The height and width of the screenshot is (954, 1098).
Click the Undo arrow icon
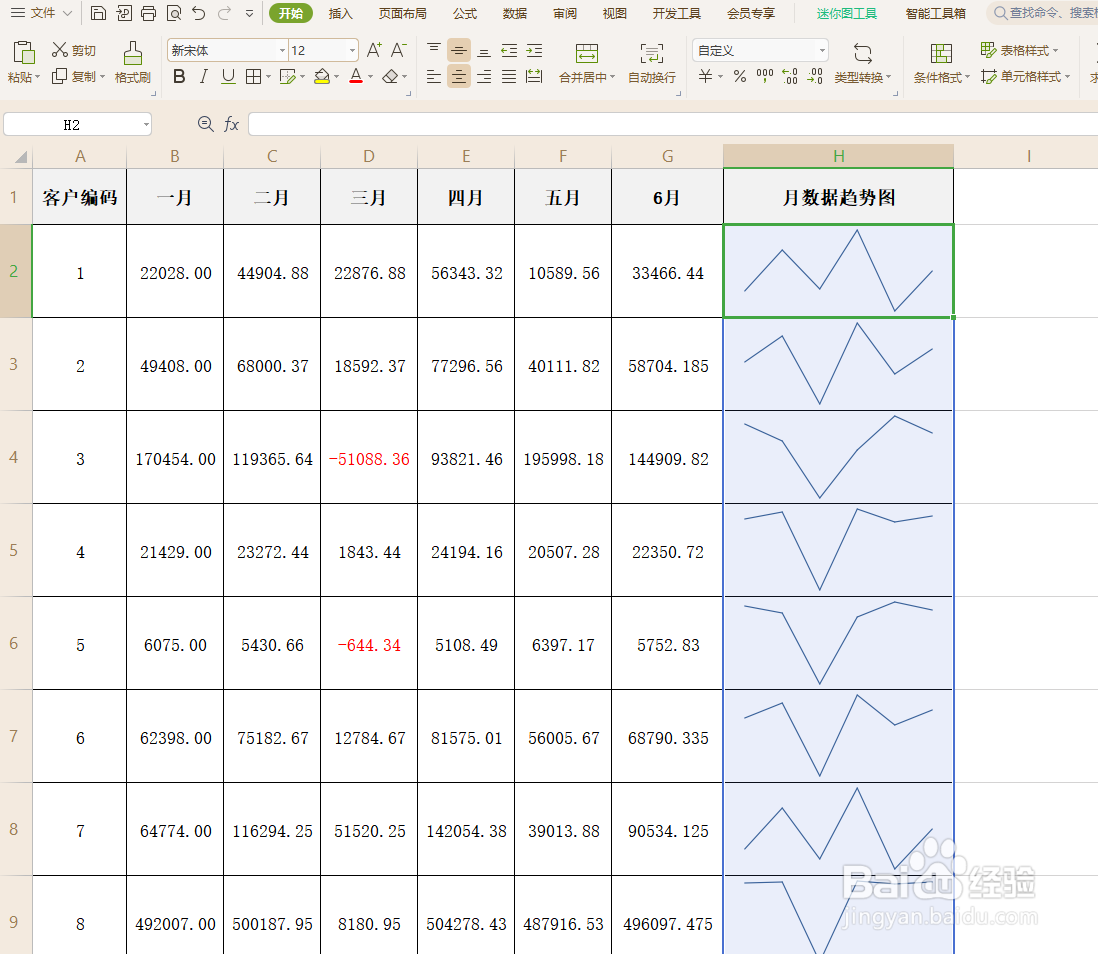point(199,13)
